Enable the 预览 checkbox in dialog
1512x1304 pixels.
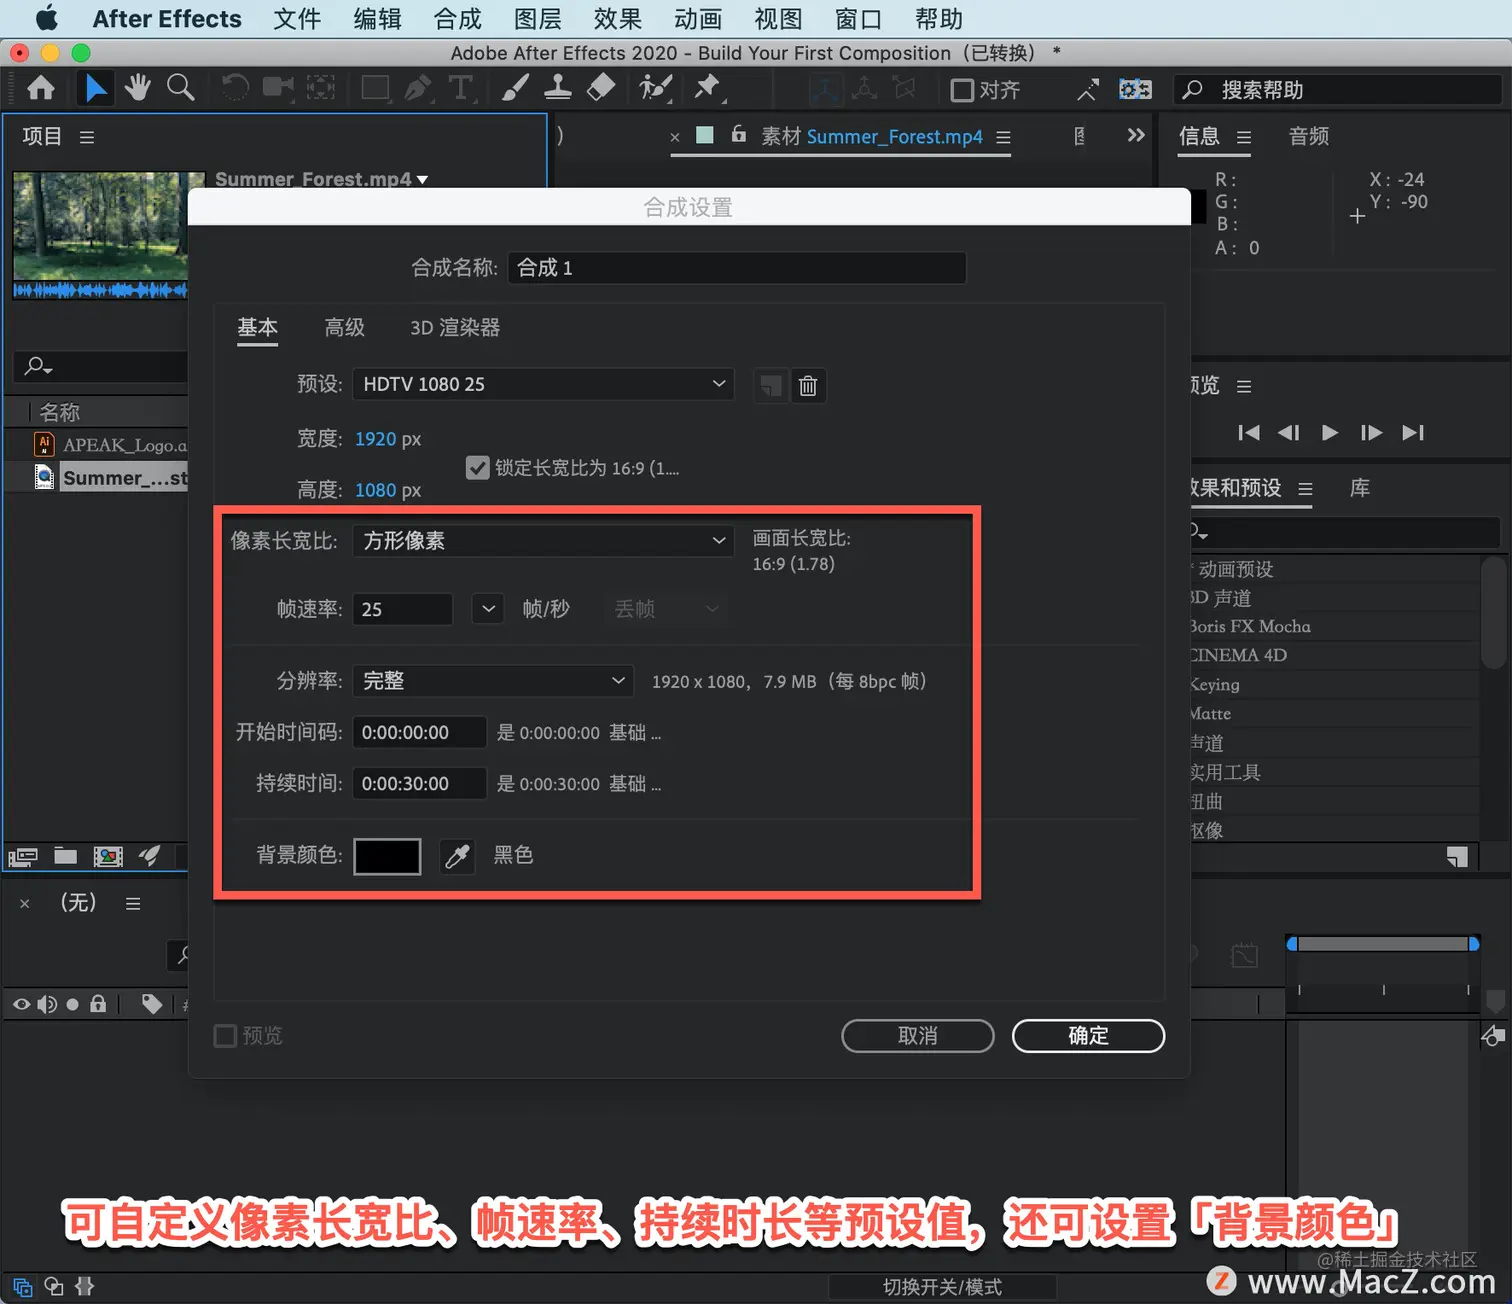pyautogui.click(x=225, y=1035)
